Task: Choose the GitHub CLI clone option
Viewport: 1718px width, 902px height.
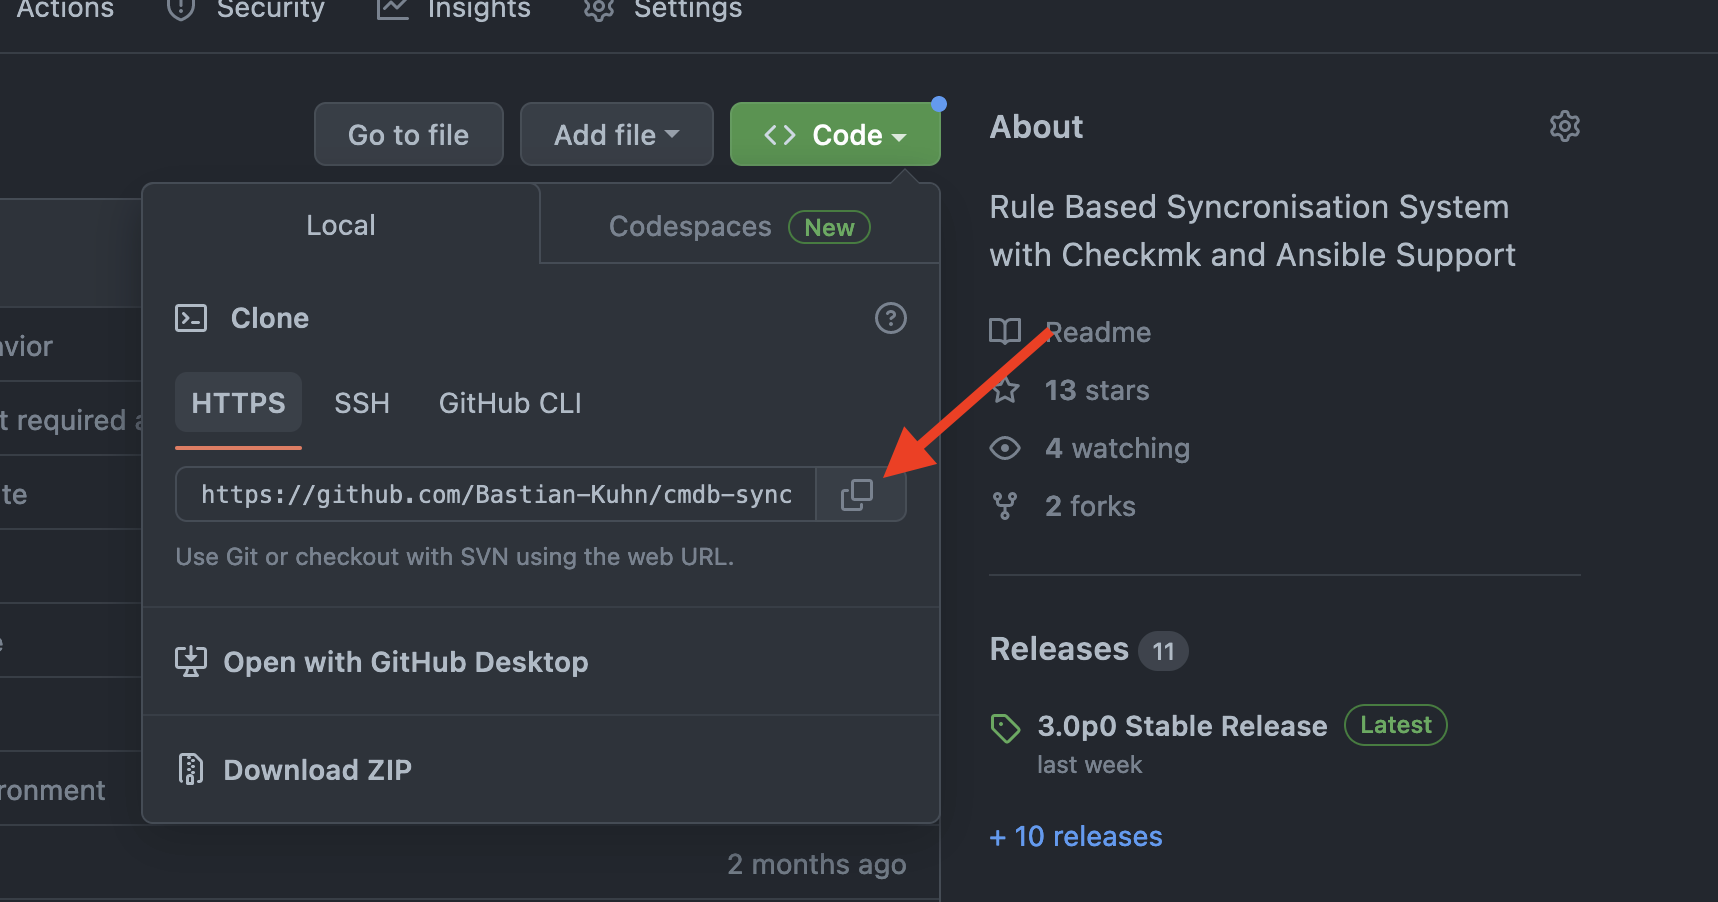Action: click(x=510, y=403)
